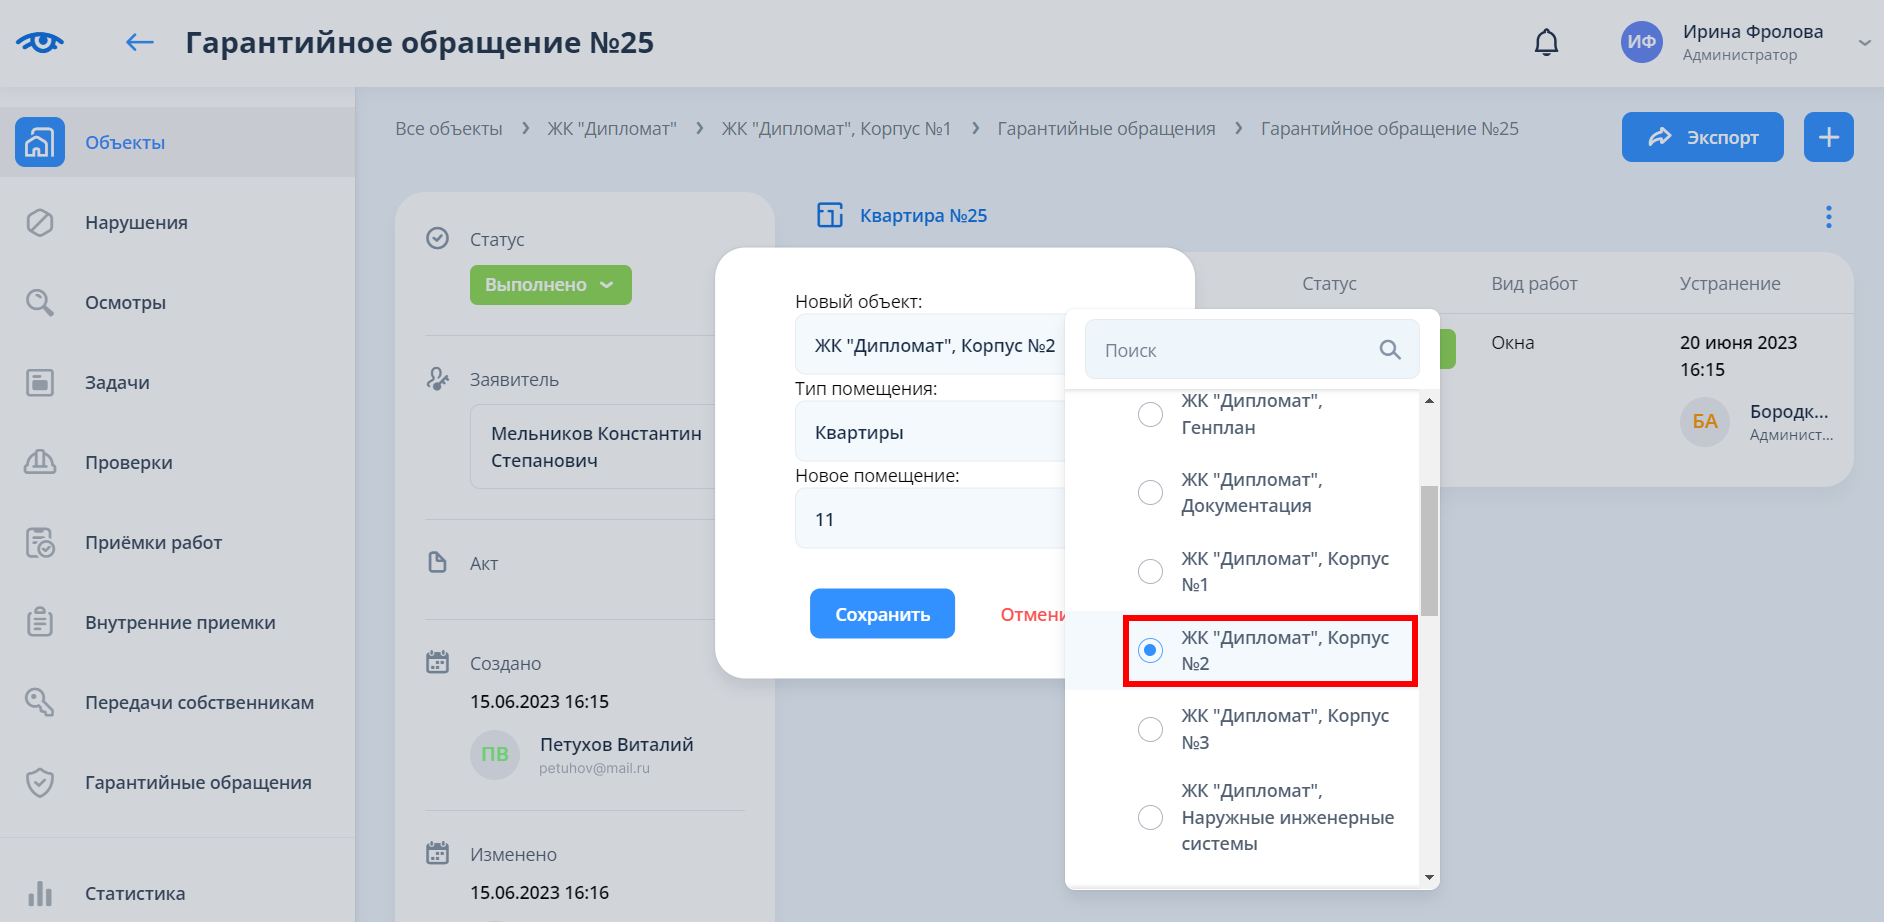Click the back arrow icon
Image resolution: width=1884 pixels, height=922 pixels.
[x=139, y=42]
